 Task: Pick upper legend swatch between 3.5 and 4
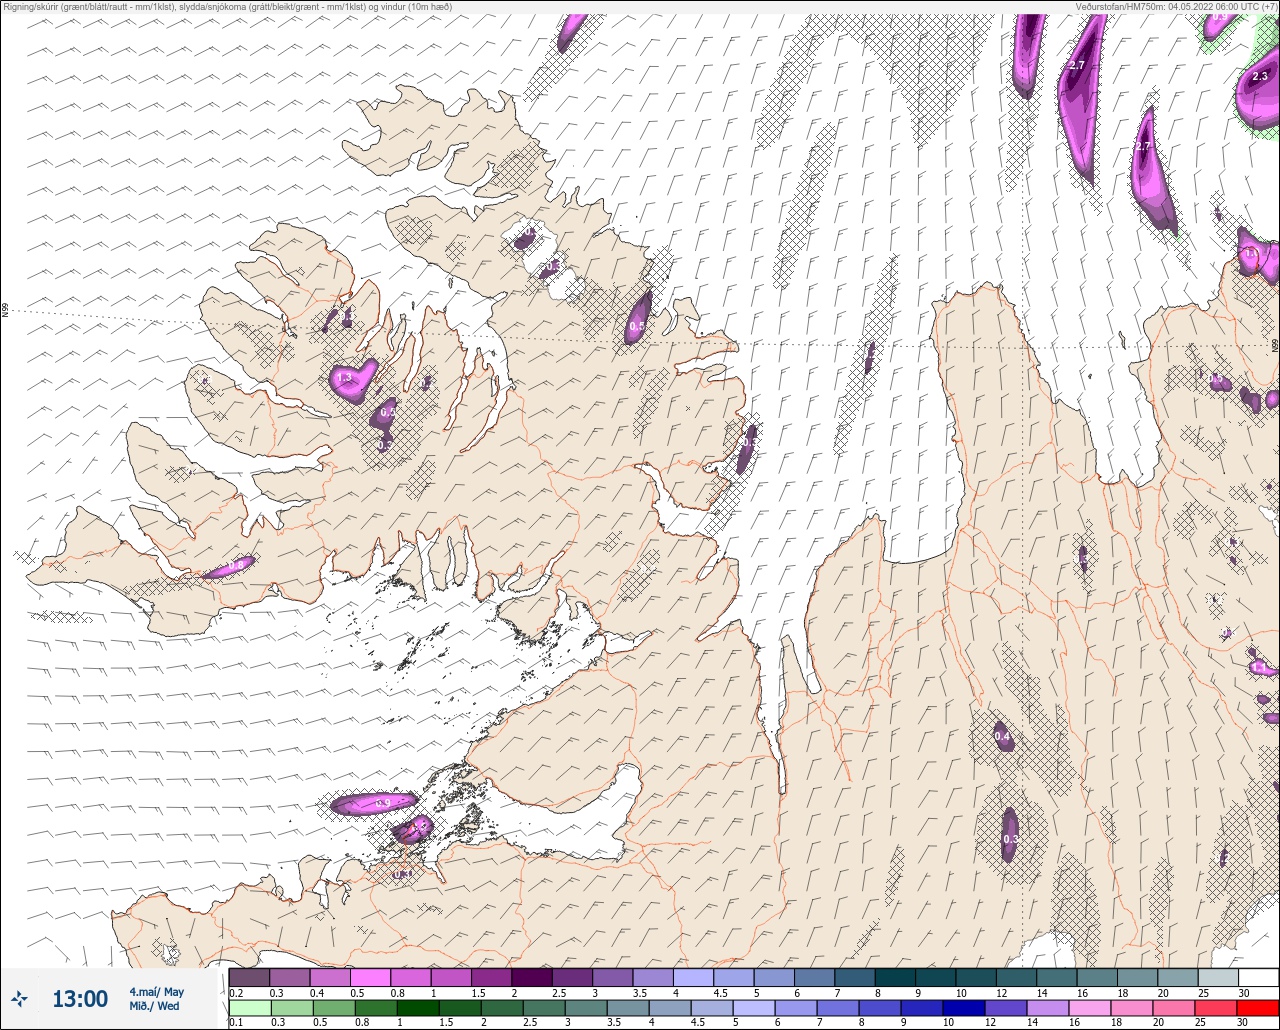pyautogui.click(x=653, y=977)
